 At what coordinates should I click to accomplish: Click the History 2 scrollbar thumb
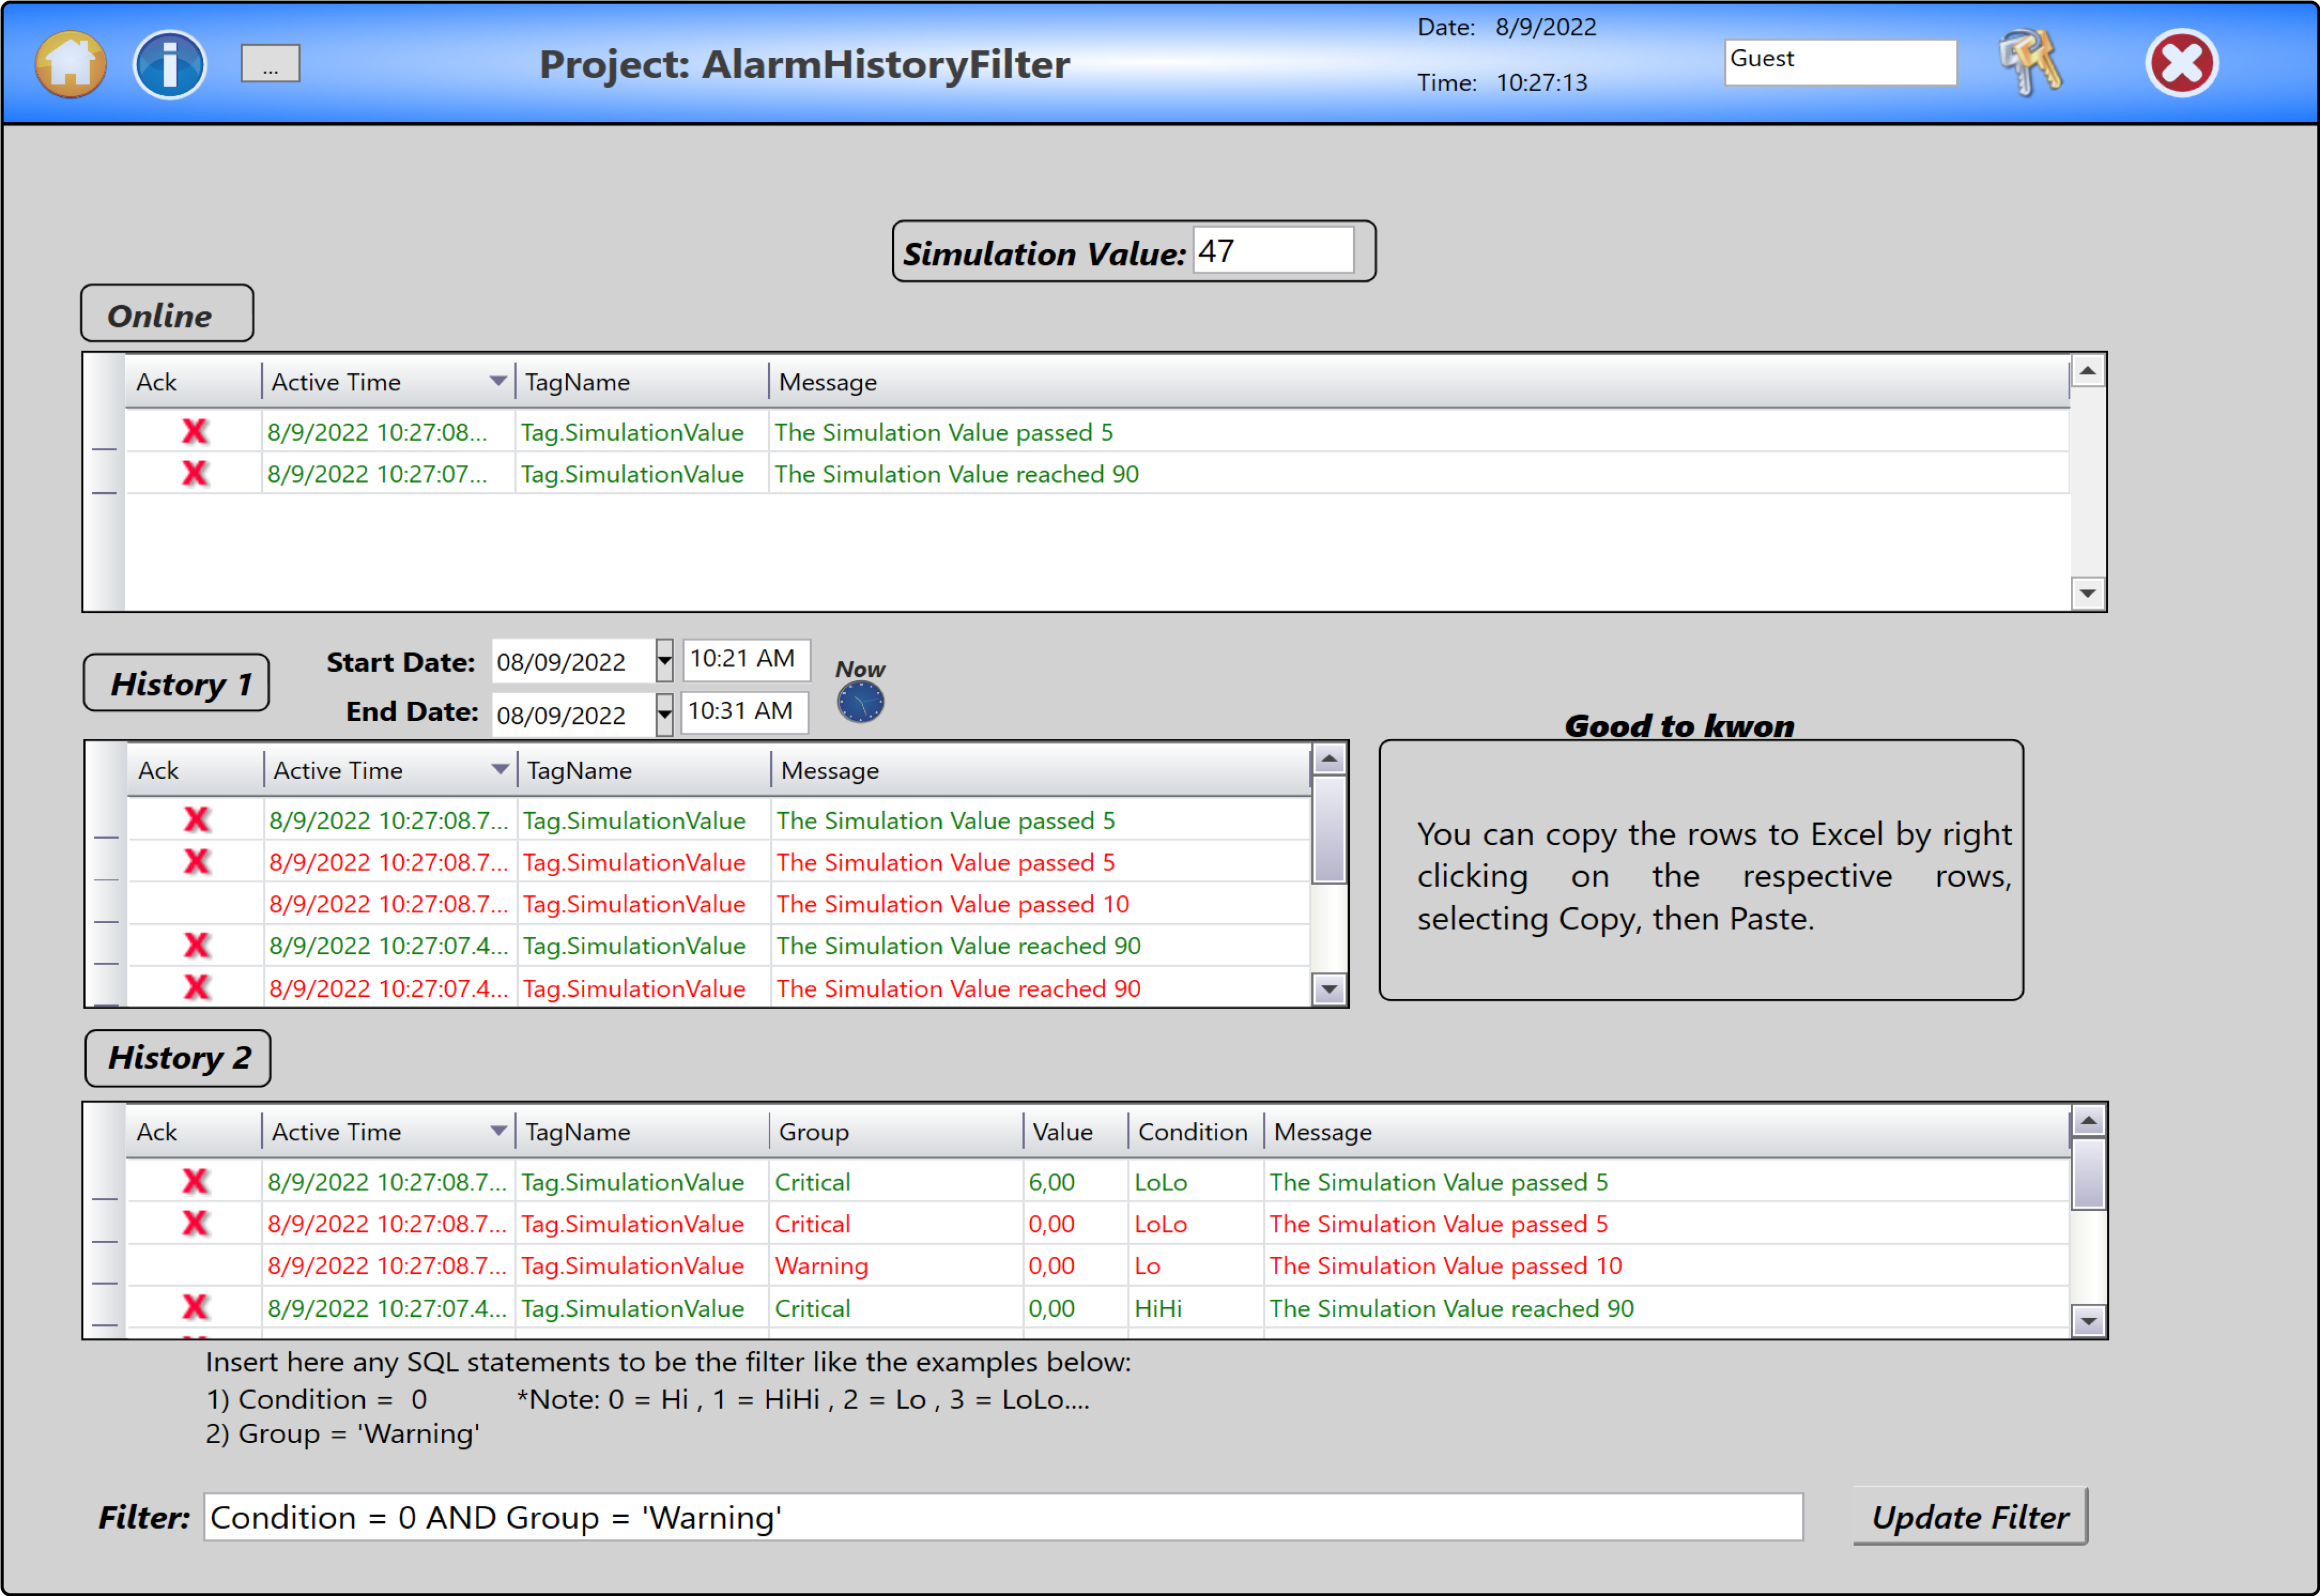tap(2088, 1173)
